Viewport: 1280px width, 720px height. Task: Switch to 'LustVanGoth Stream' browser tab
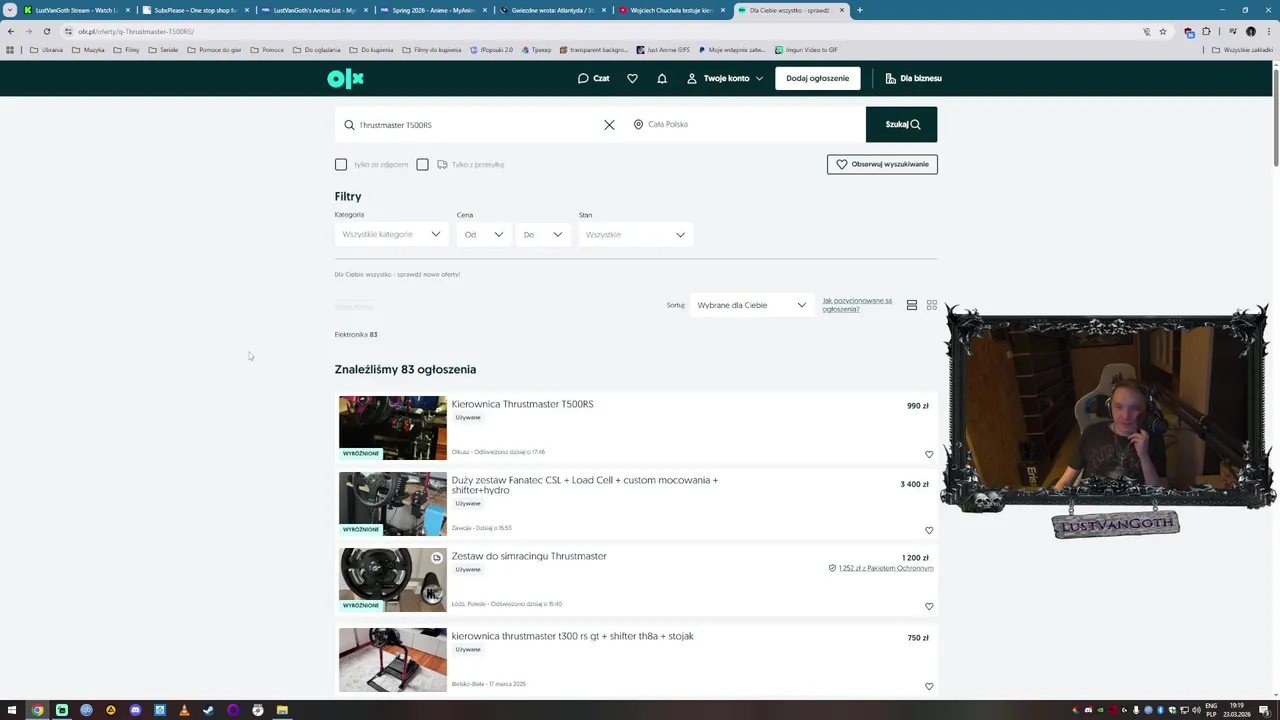(76, 10)
